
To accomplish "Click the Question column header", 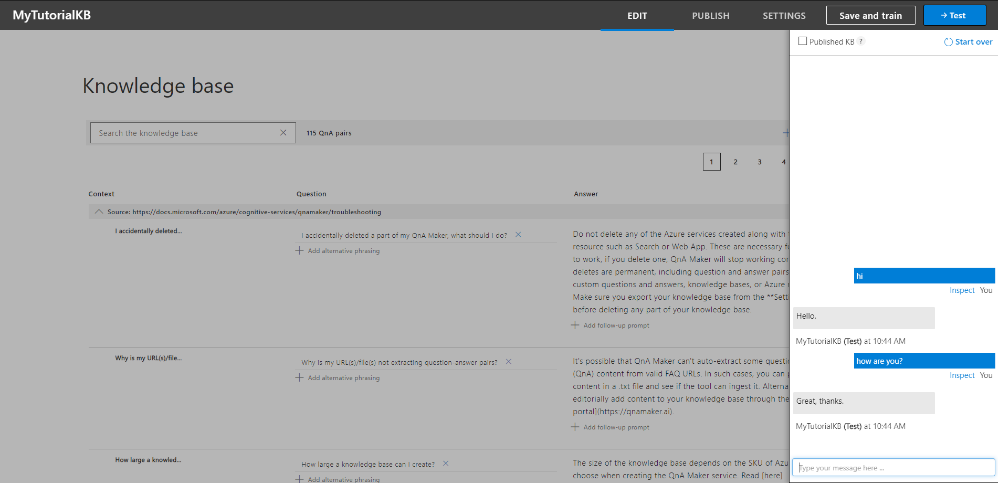I will pos(311,193).
